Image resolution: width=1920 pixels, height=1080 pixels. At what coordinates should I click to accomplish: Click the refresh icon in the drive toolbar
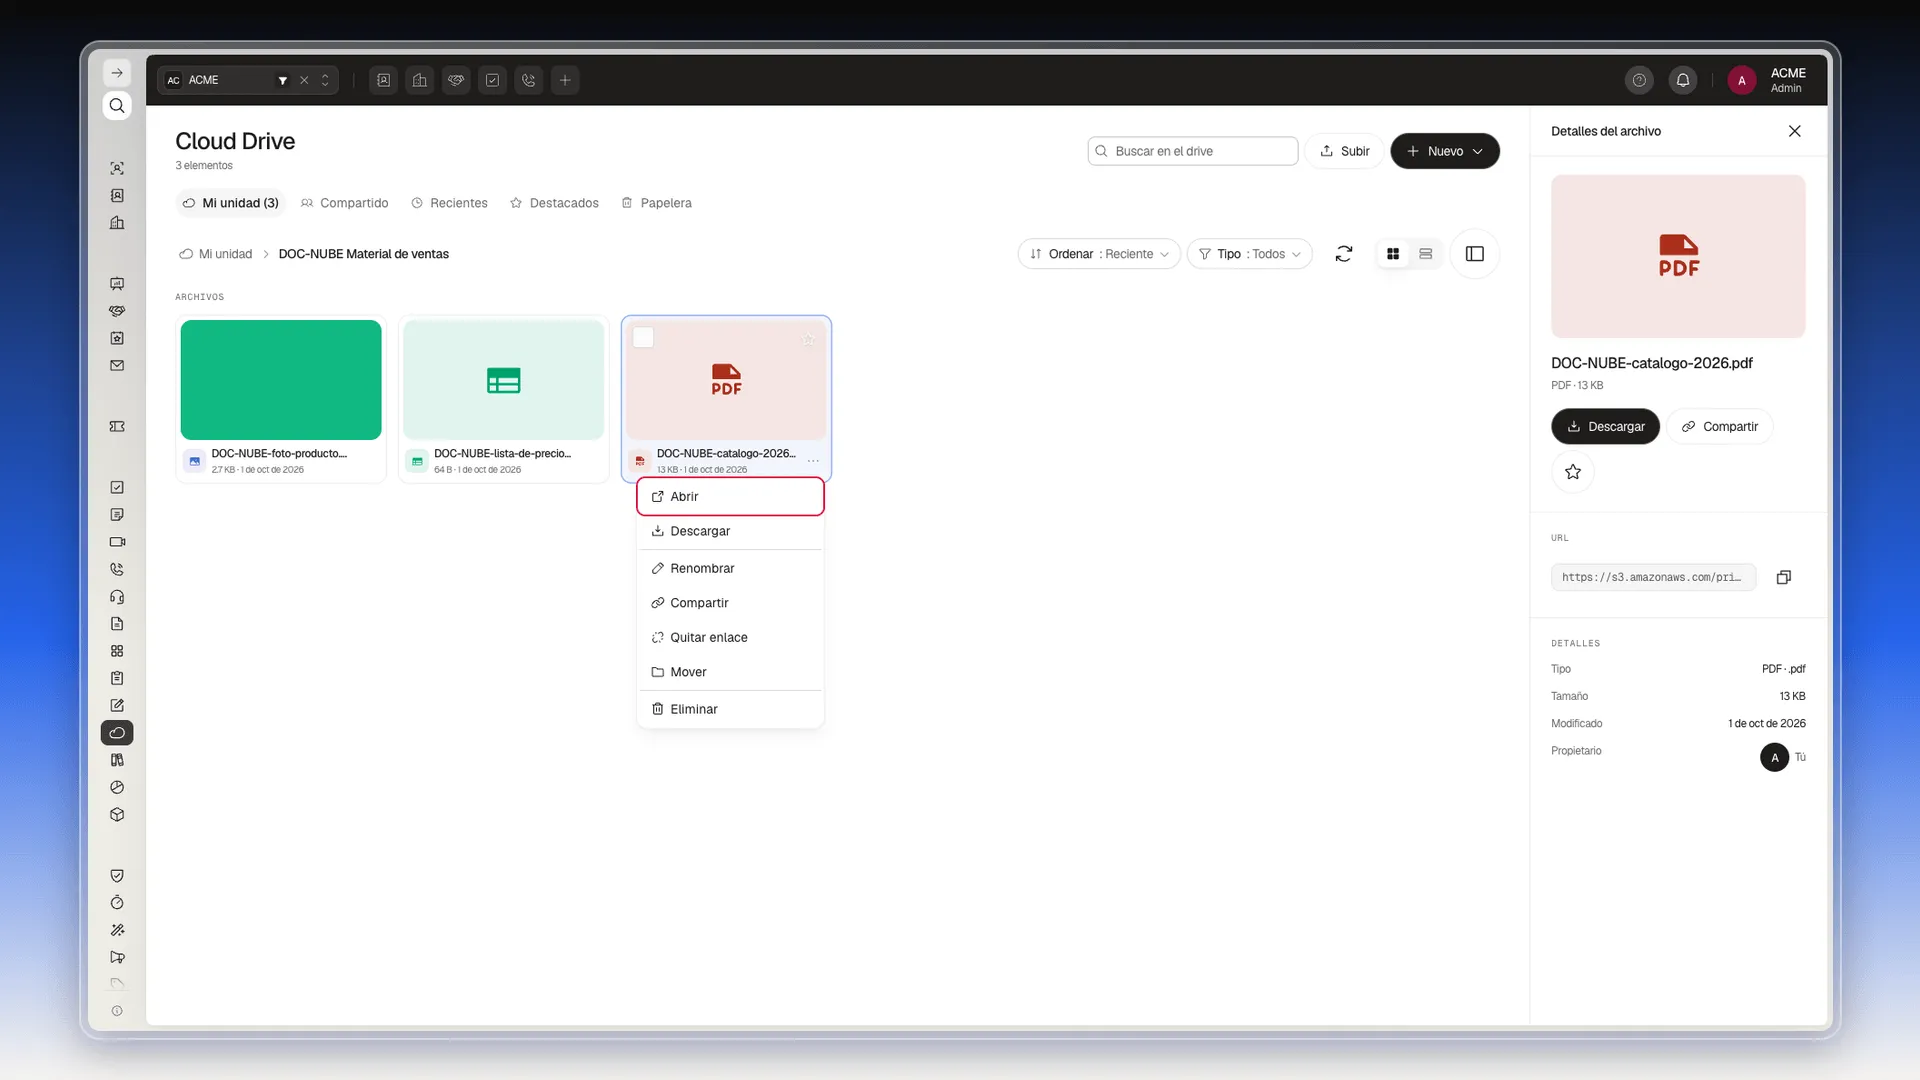point(1344,254)
